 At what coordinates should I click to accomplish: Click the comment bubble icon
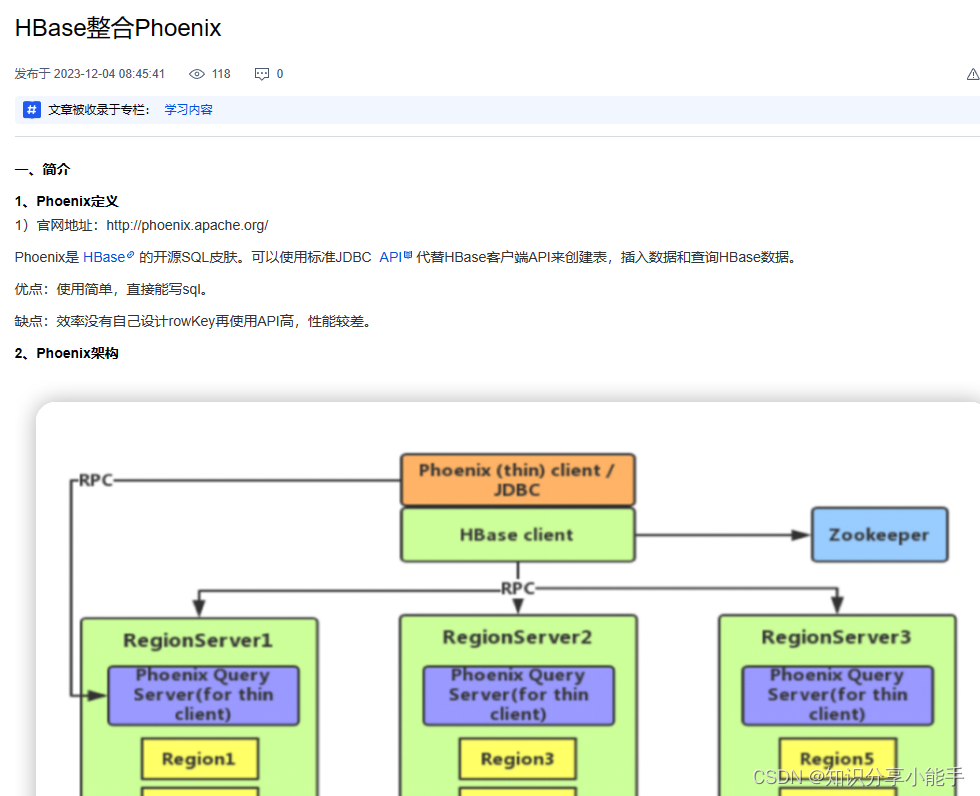(x=262, y=74)
